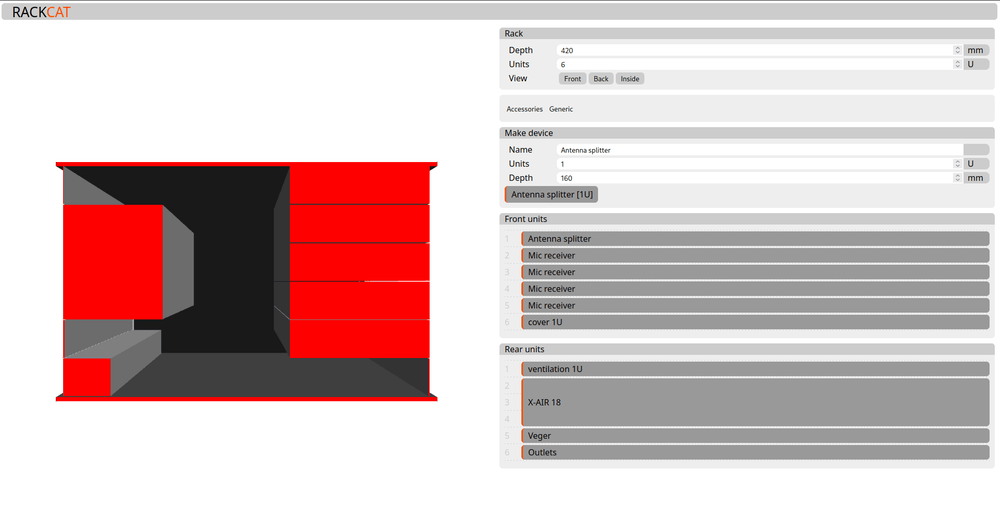Click the View label
Viewport: 1000px width, 519px height.
click(x=518, y=78)
